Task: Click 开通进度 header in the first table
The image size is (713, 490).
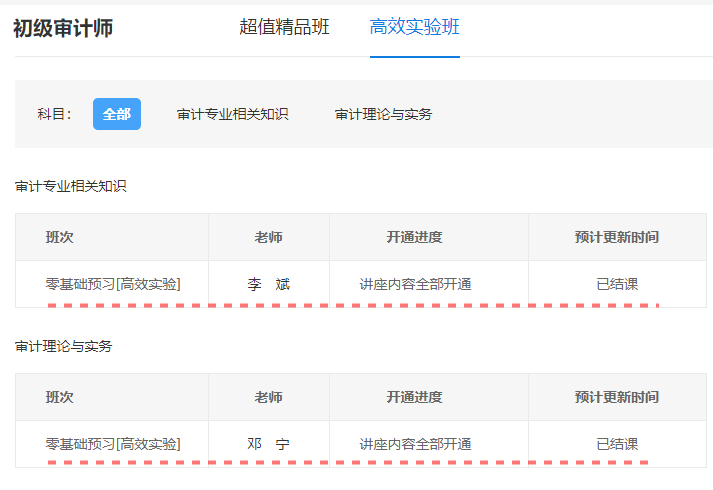Action: click(414, 237)
